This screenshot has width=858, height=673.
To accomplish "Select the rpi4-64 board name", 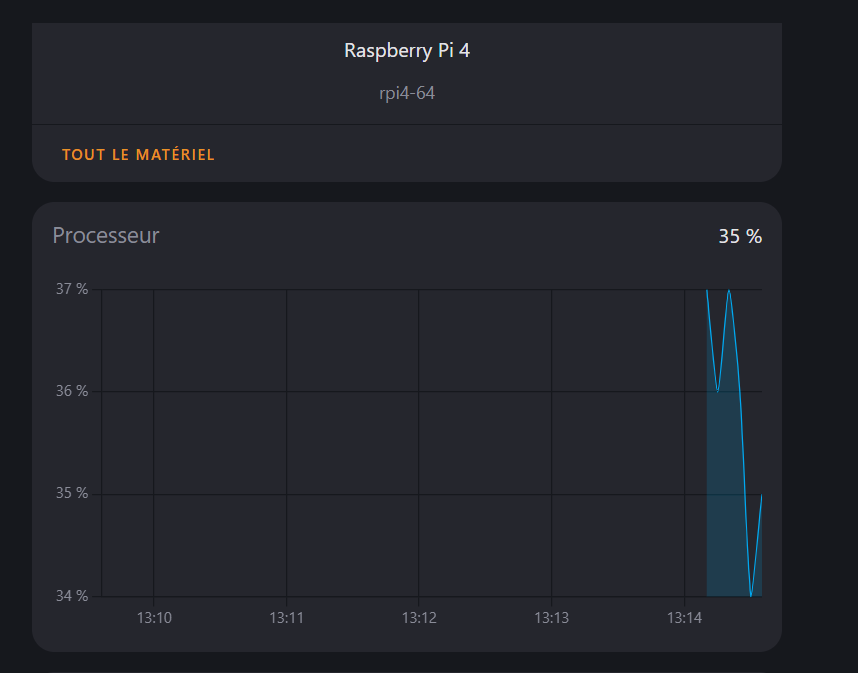I will pyautogui.click(x=407, y=93).
